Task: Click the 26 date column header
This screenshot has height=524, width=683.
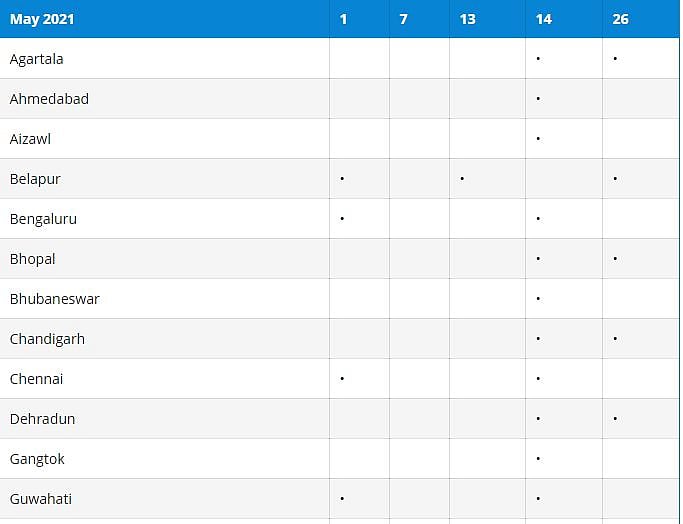Action: pos(621,19)
